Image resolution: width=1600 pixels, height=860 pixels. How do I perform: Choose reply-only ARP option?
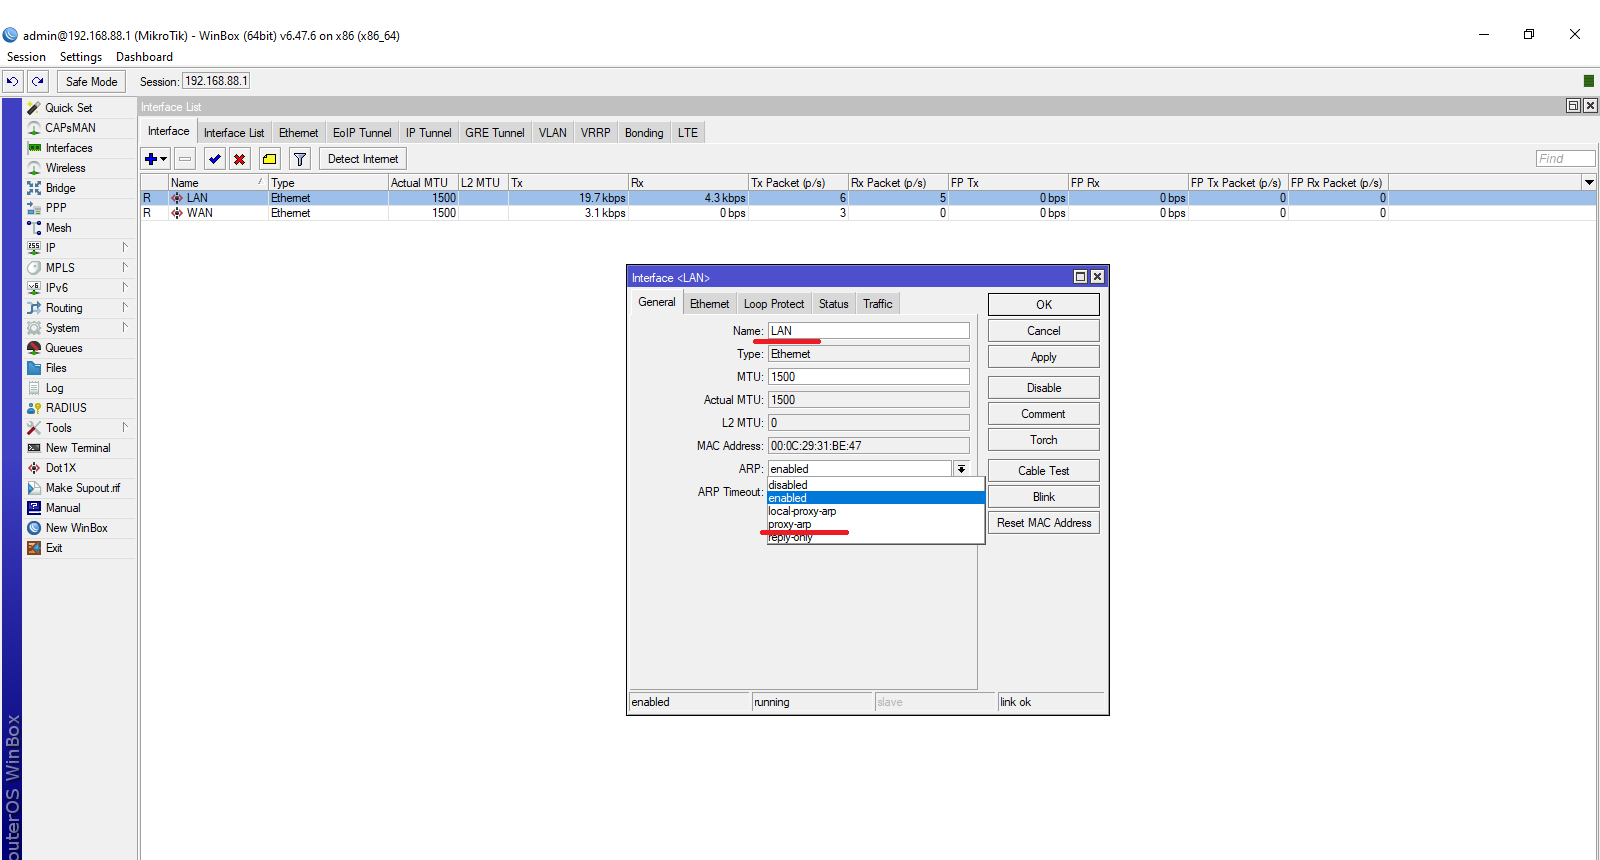click(790, 538)
